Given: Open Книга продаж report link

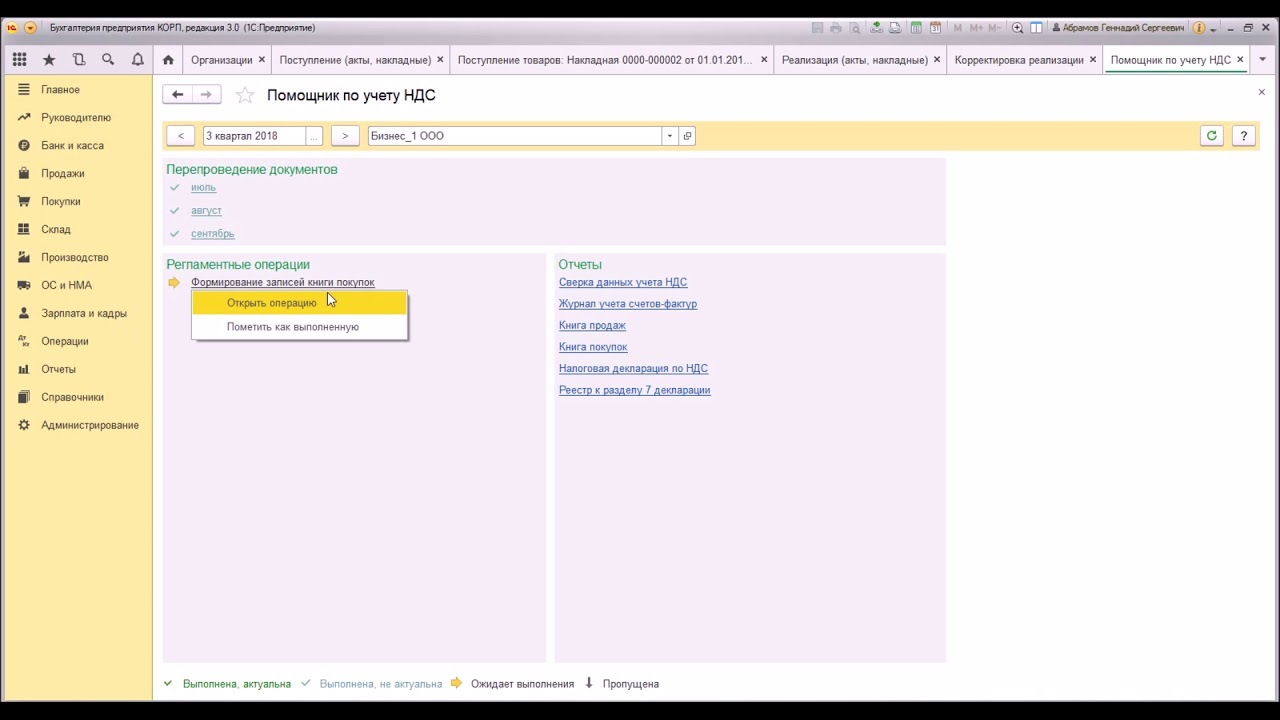Looking at the screenshot, I should pyautogui.click(x=592, y=325).
